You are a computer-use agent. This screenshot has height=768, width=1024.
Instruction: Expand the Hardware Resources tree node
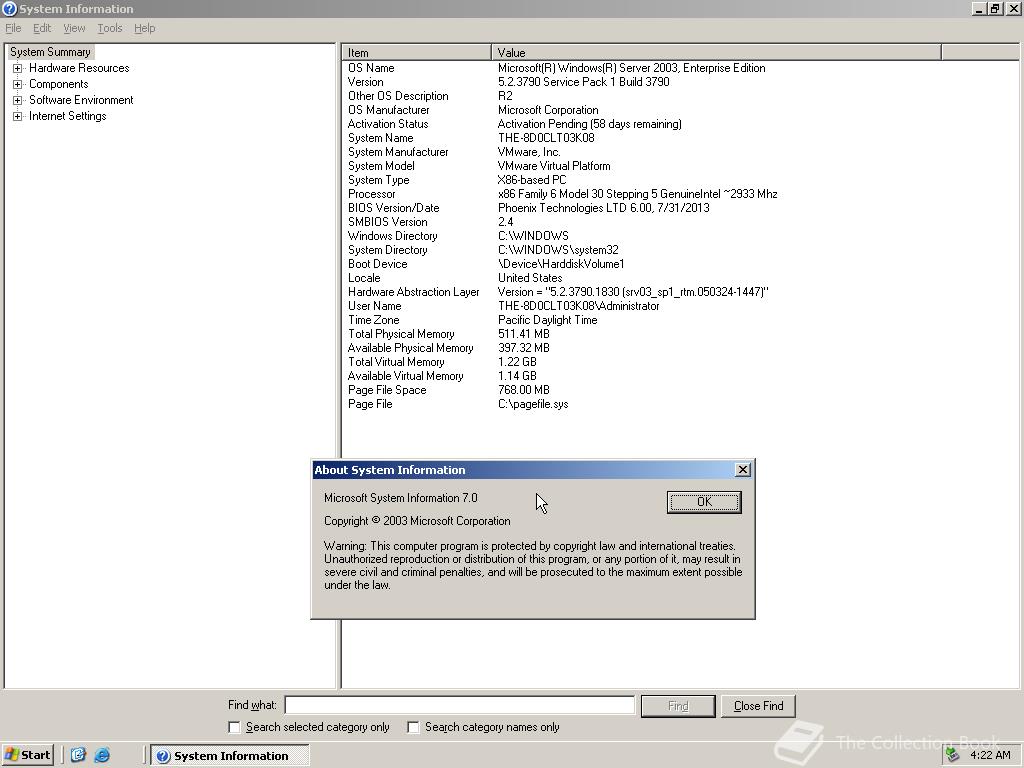[x=18, y=68]
